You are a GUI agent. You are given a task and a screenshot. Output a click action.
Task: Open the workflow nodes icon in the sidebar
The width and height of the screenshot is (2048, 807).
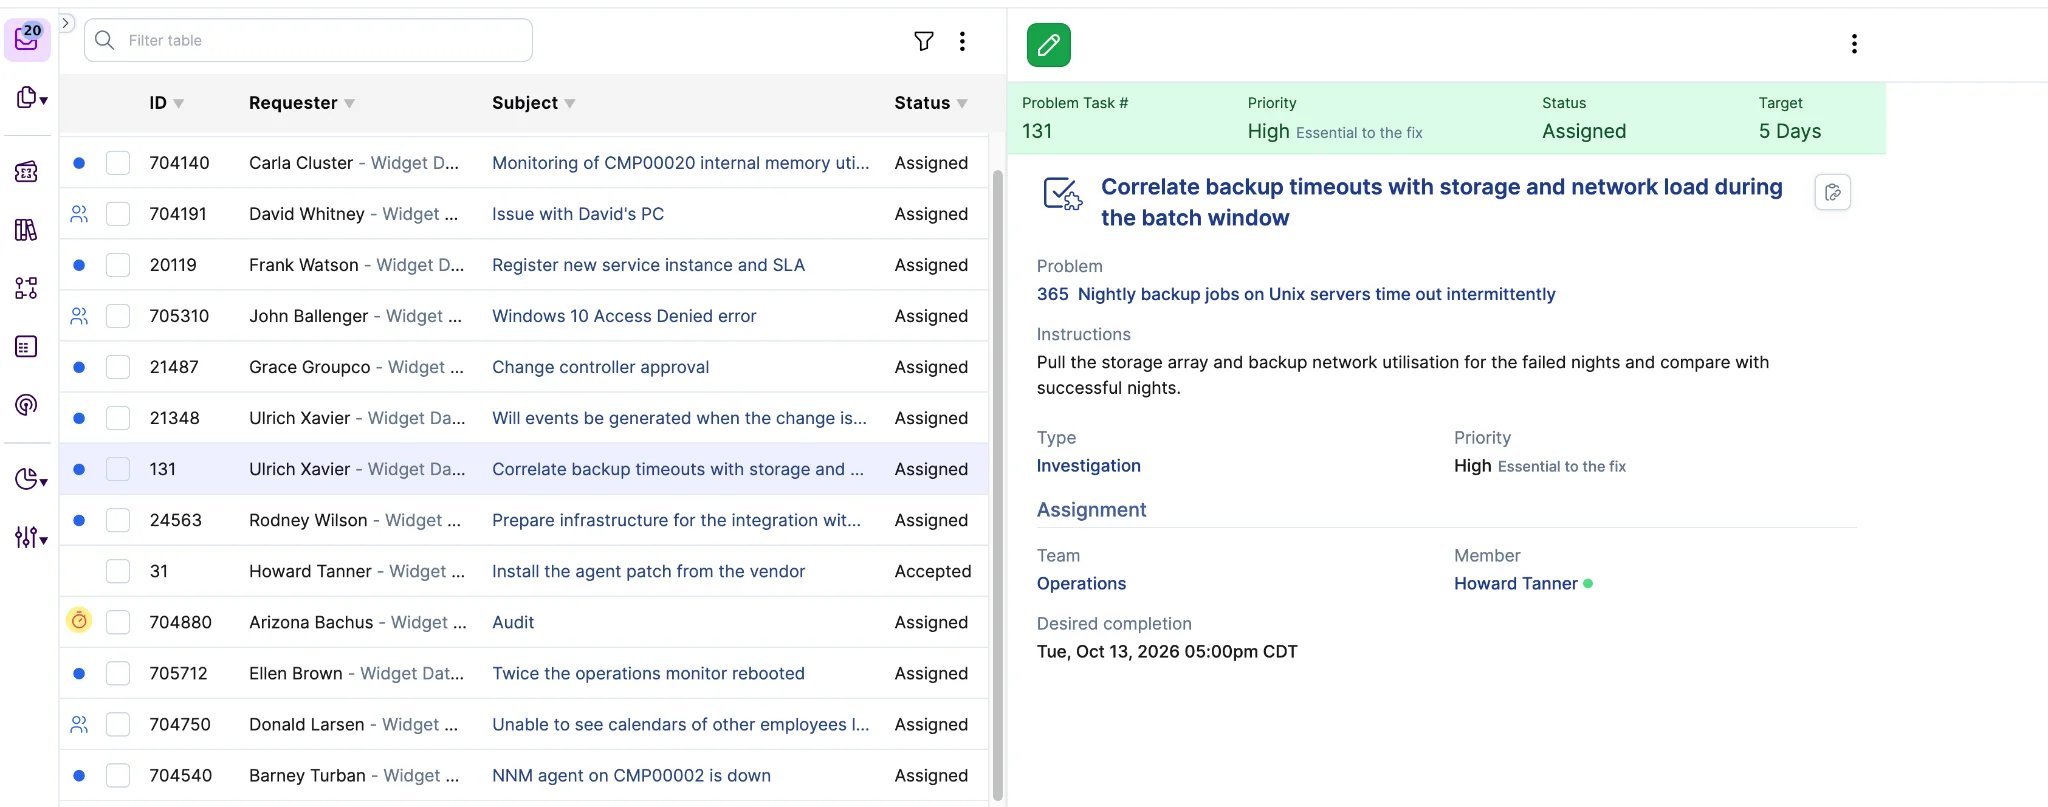(x=27, y=288)
